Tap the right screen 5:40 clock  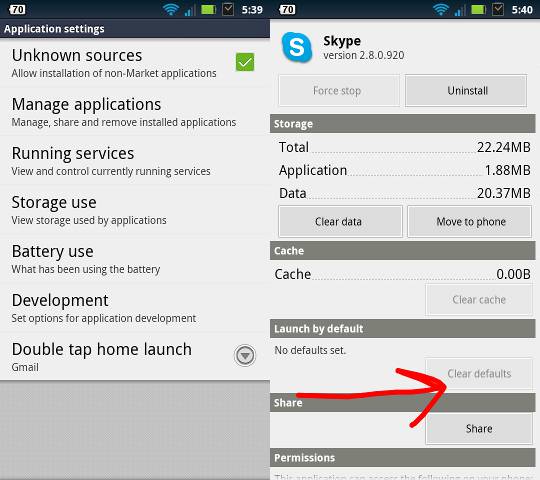point(522,10)
